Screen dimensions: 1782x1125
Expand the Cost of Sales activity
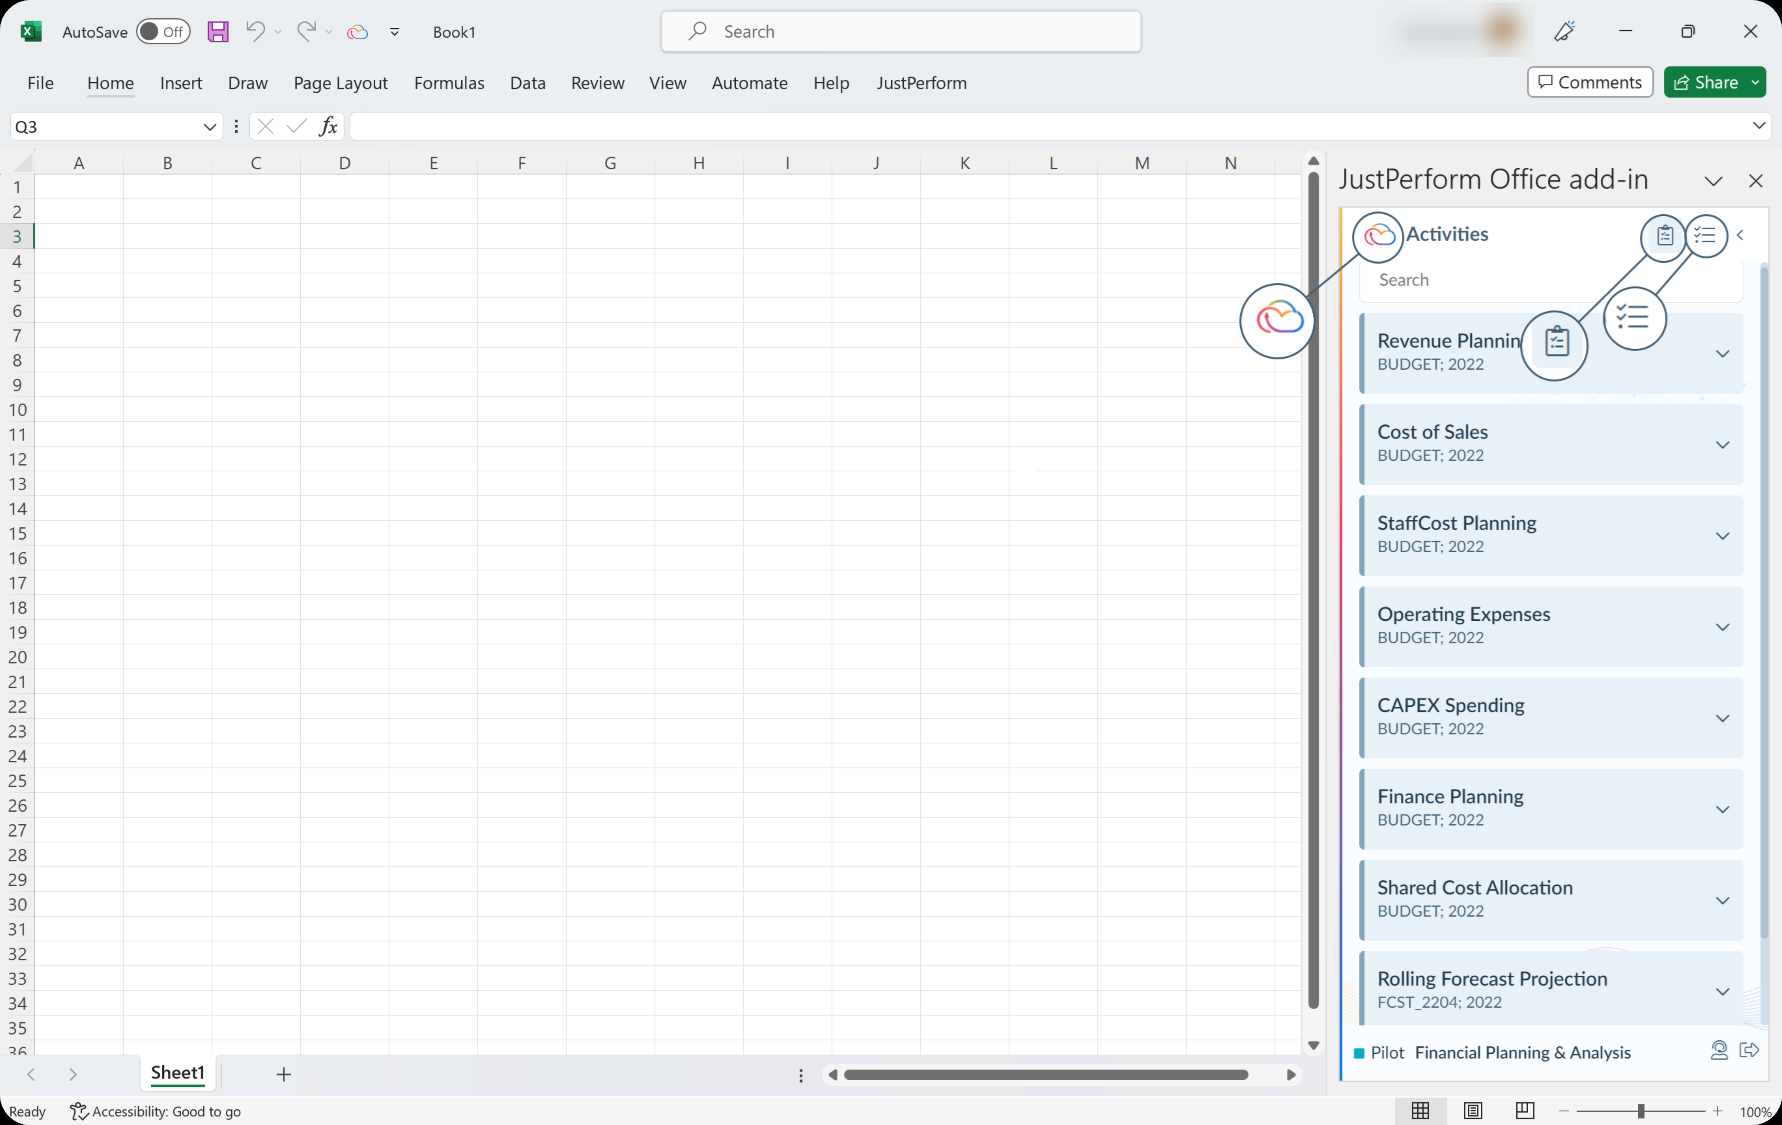pos(1722,445)
